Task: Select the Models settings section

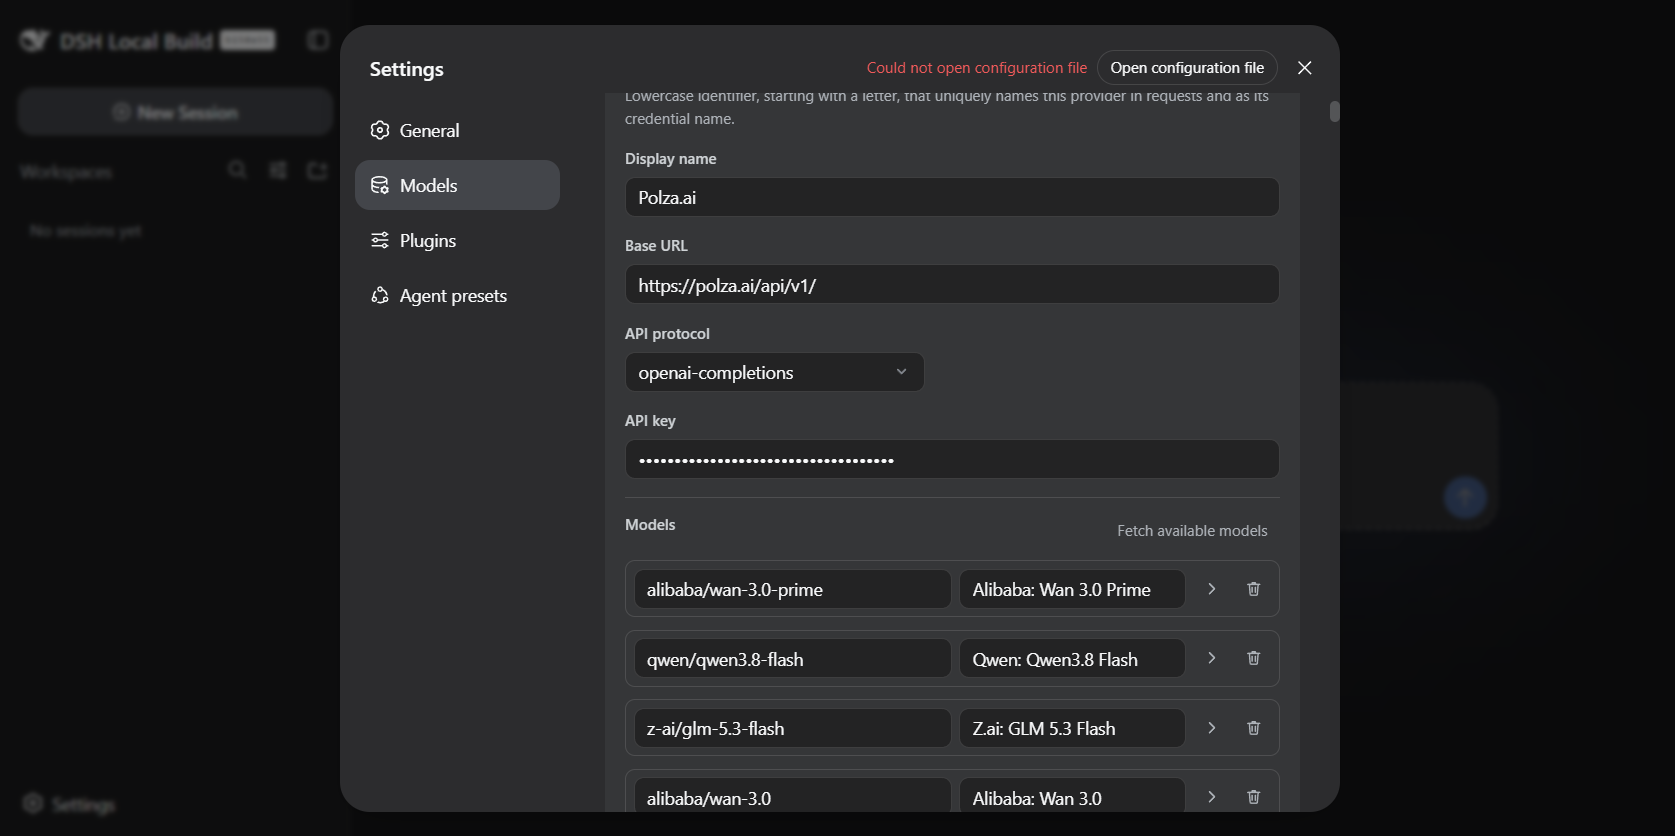Action: 457,185
